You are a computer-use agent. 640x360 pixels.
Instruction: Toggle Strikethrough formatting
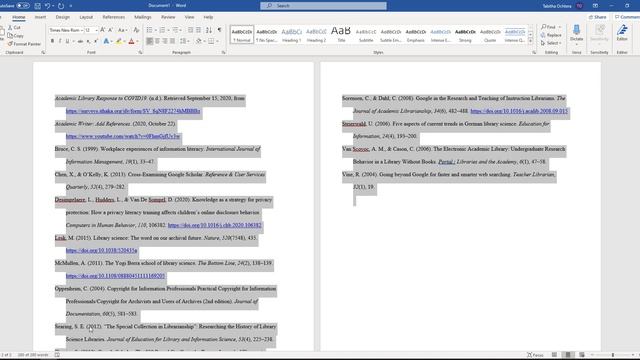click(80, 41)
